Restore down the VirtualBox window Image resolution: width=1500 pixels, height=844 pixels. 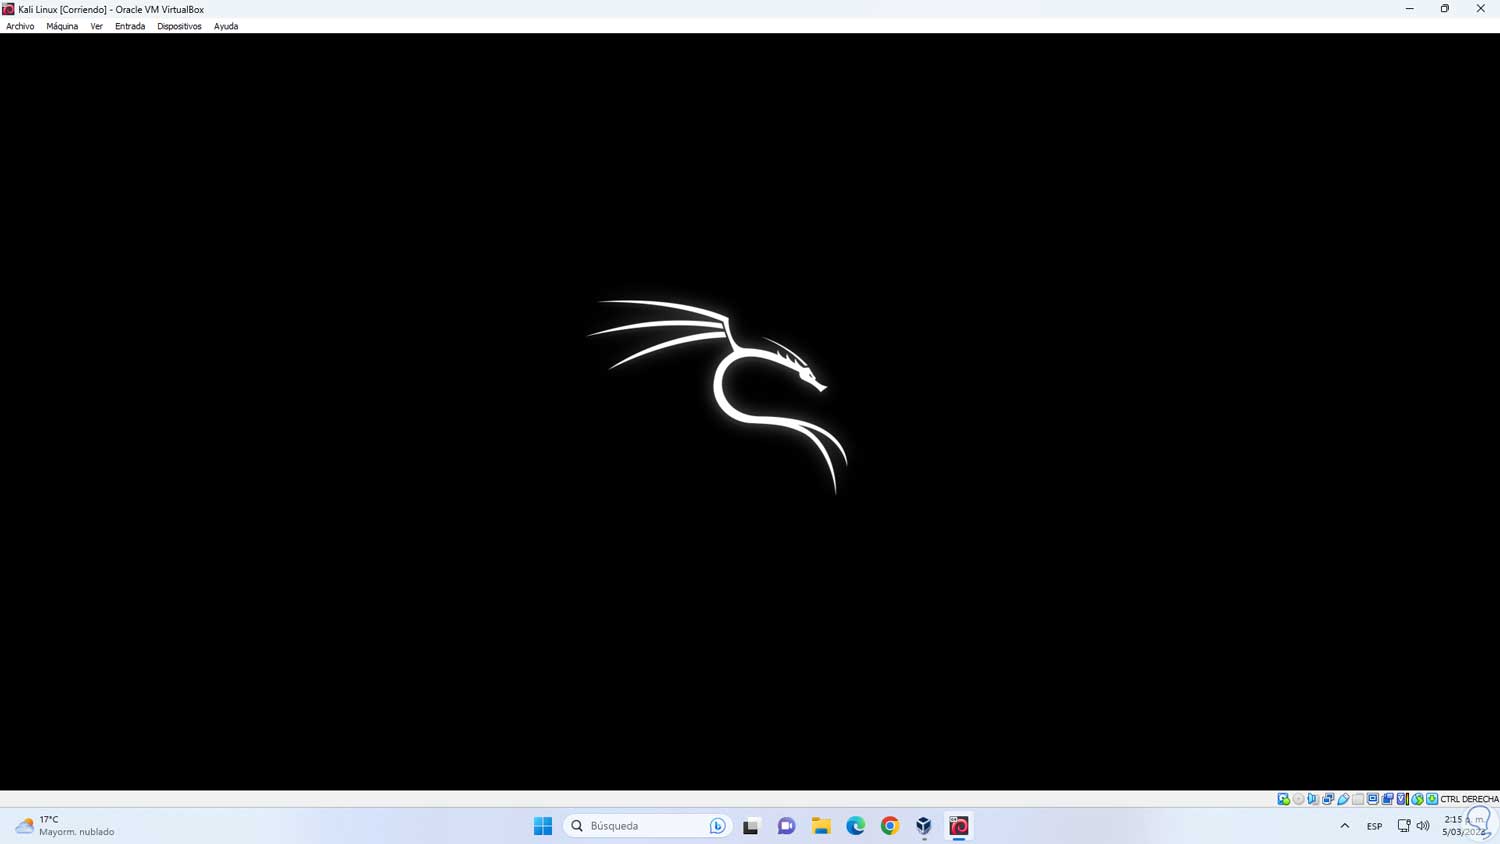(x=1445, y=9)
